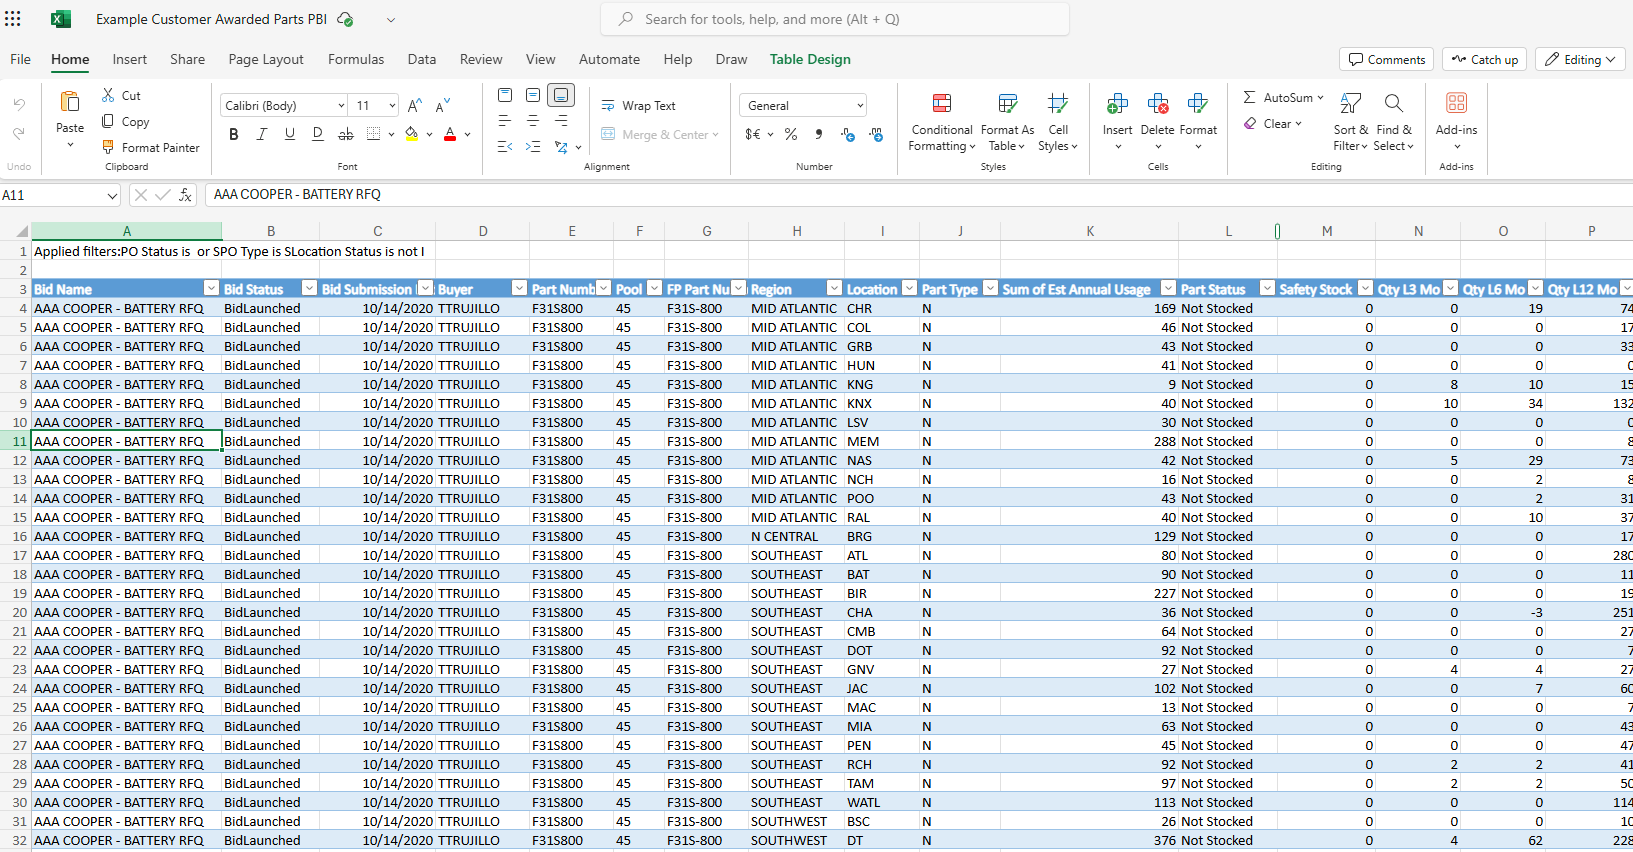
Task: Increase decimal places
Action: [848, 134]
